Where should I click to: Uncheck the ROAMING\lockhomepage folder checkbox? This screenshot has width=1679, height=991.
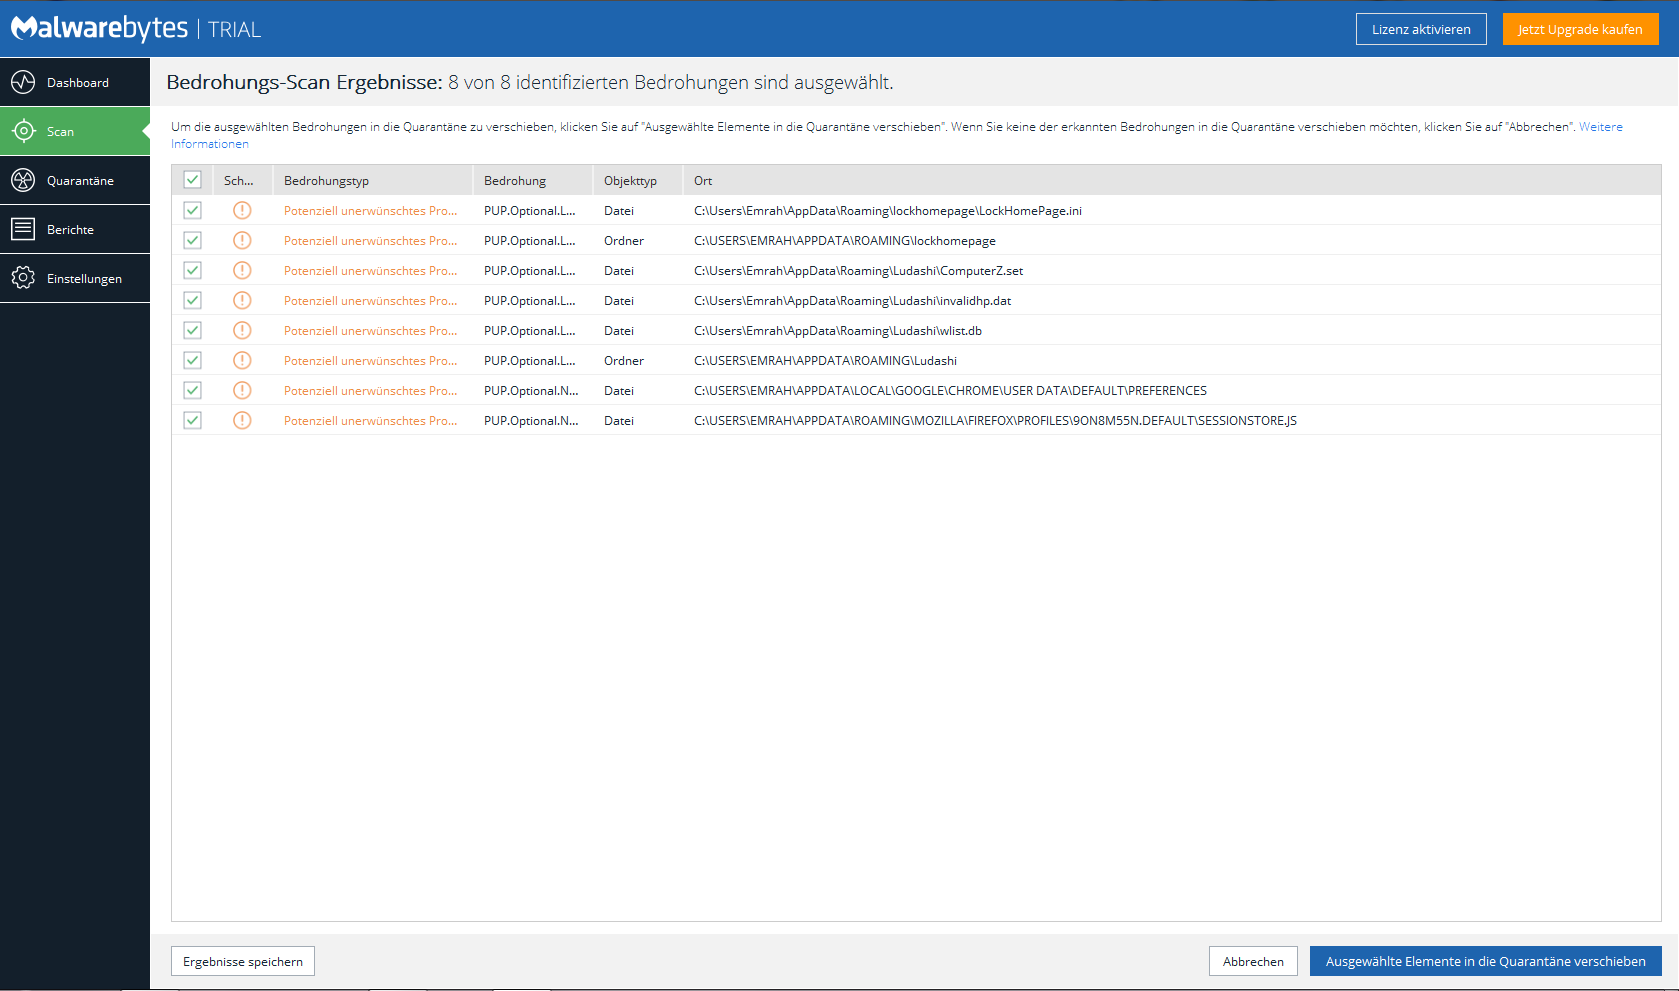coord(193,240)
